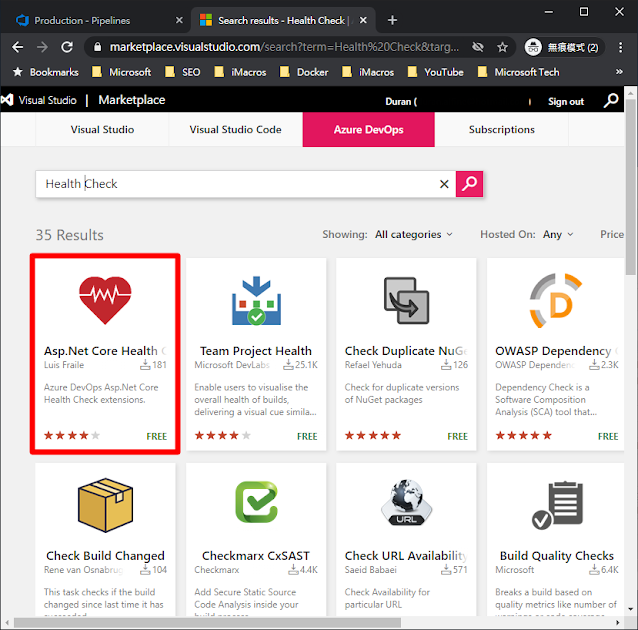Open the incognito profile indicator
The height and width of the screenshot is (630, 638).
563,48
